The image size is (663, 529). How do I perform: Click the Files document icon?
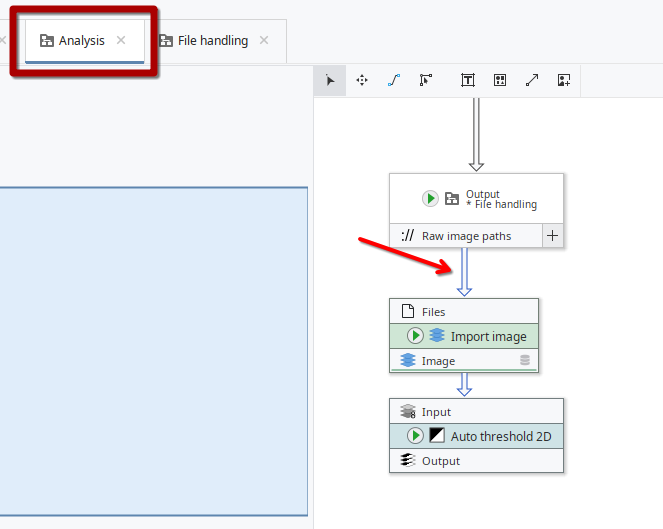pos(408,311)
